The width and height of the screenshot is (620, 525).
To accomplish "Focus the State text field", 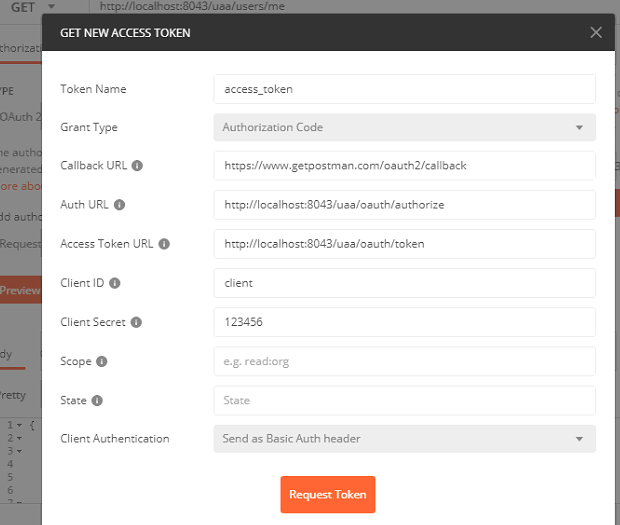I will click(x=404, y=400).
